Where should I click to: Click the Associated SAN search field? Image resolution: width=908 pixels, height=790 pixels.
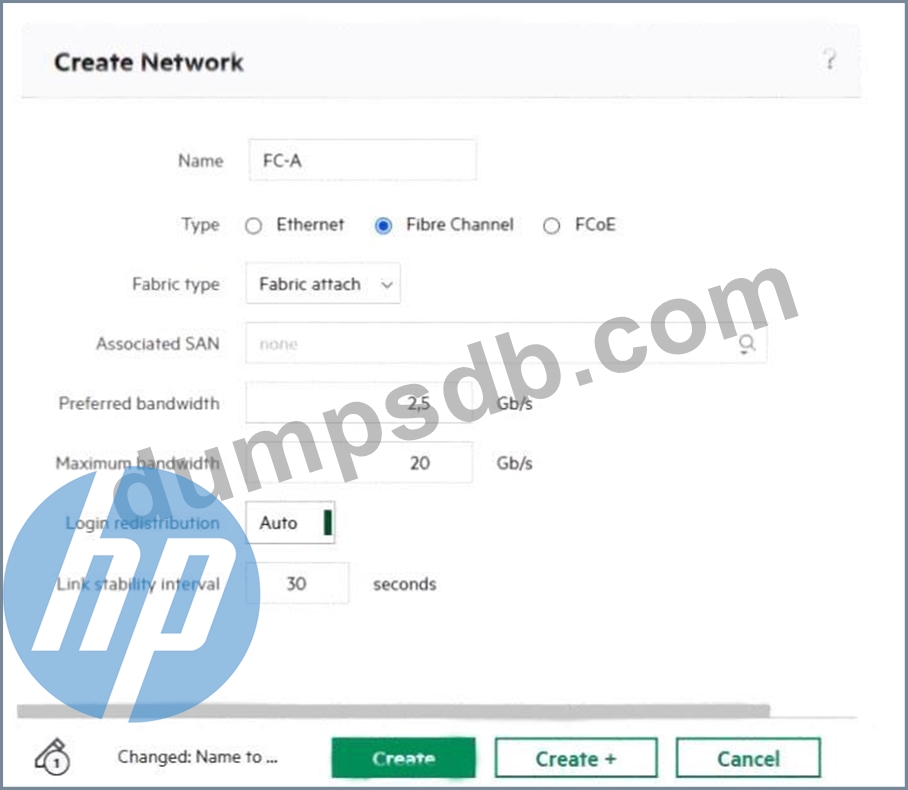click(506, 343)
